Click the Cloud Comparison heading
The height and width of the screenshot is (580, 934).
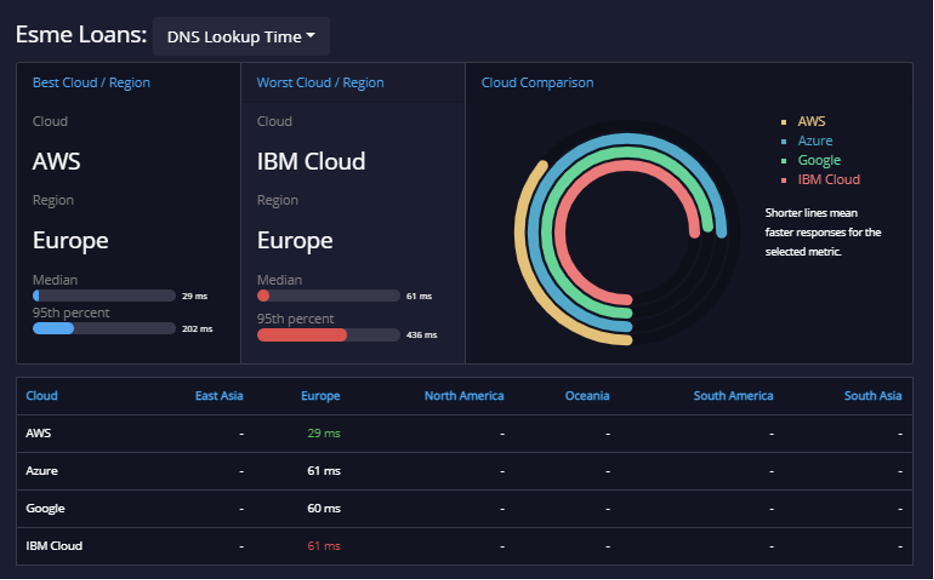click(537, 83)
